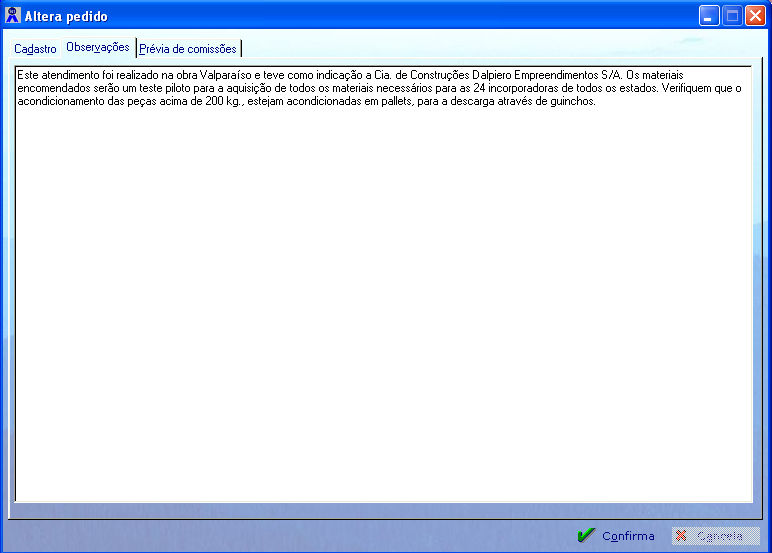Close the Altera pedido window
Image resolution: width=772 pixels, height=553 pixels.
[x=755, y=16]
